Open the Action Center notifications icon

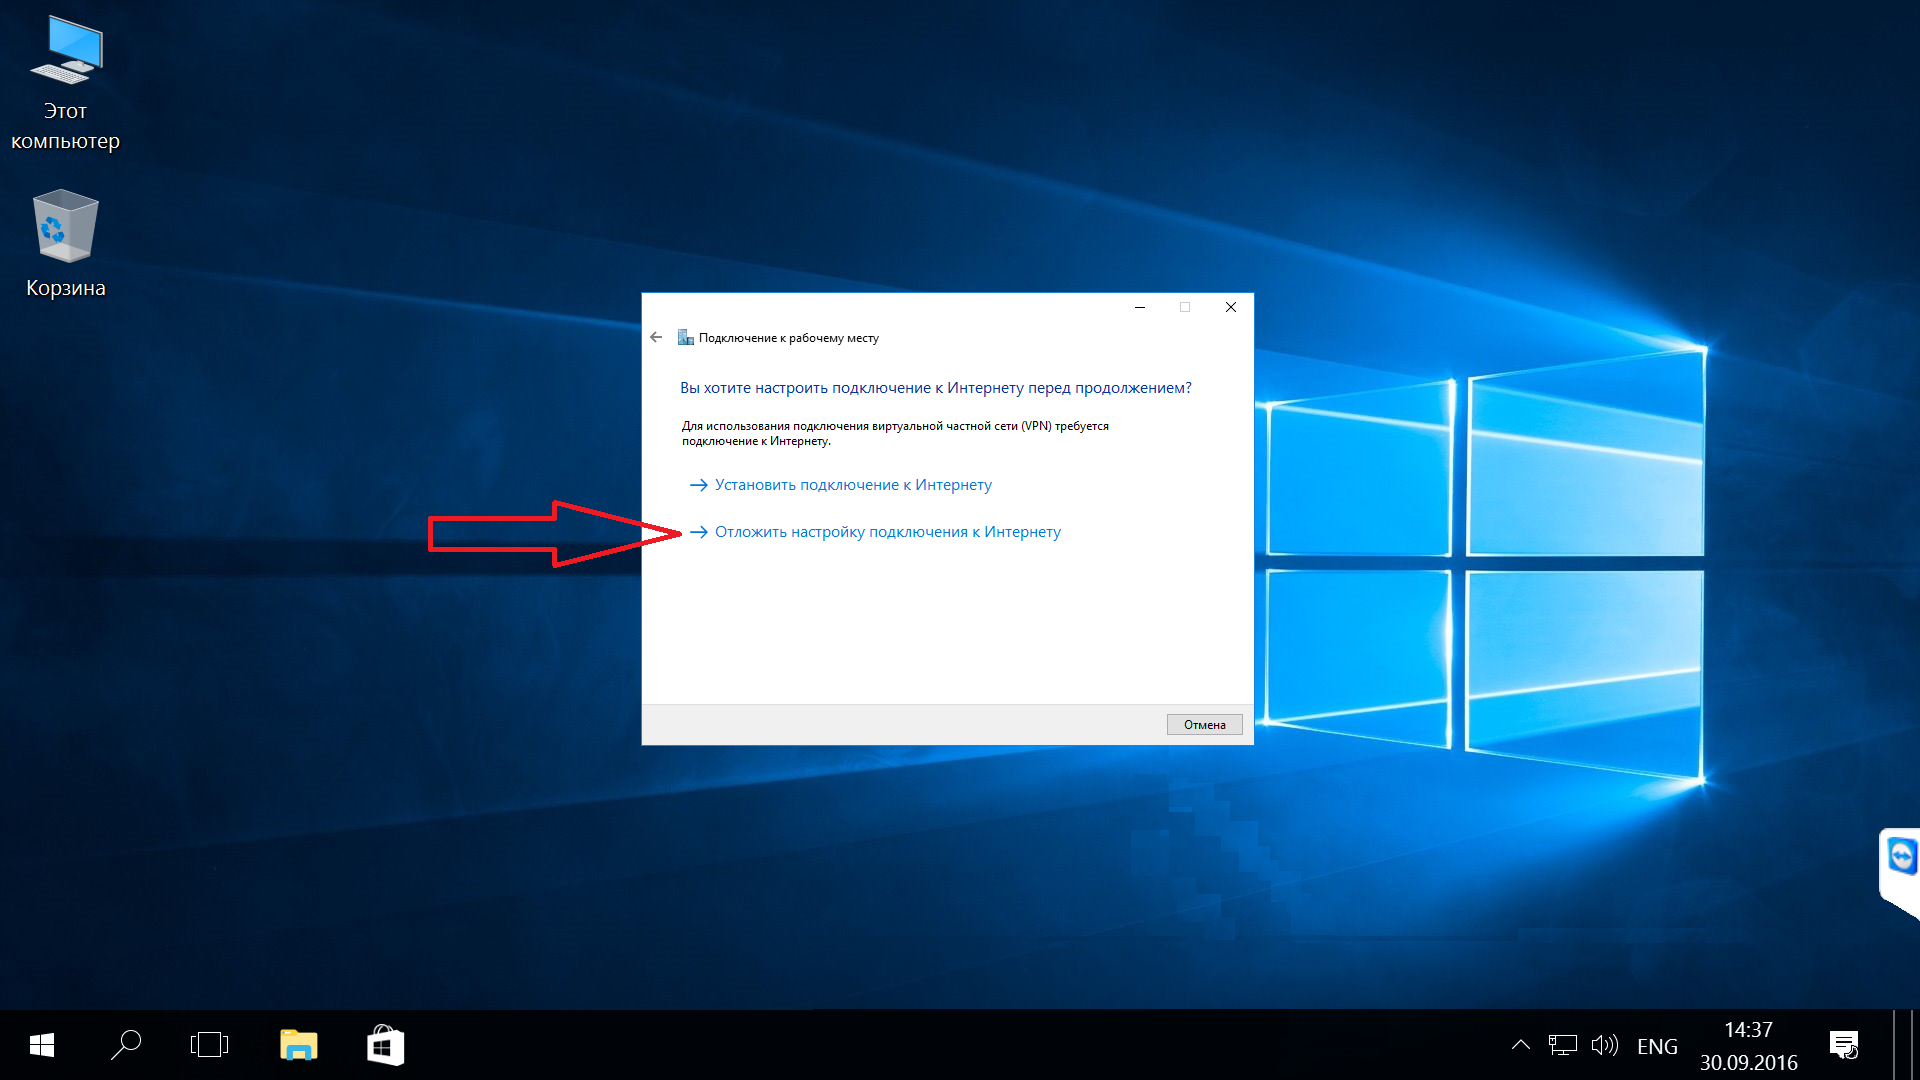point(1844,1045)
